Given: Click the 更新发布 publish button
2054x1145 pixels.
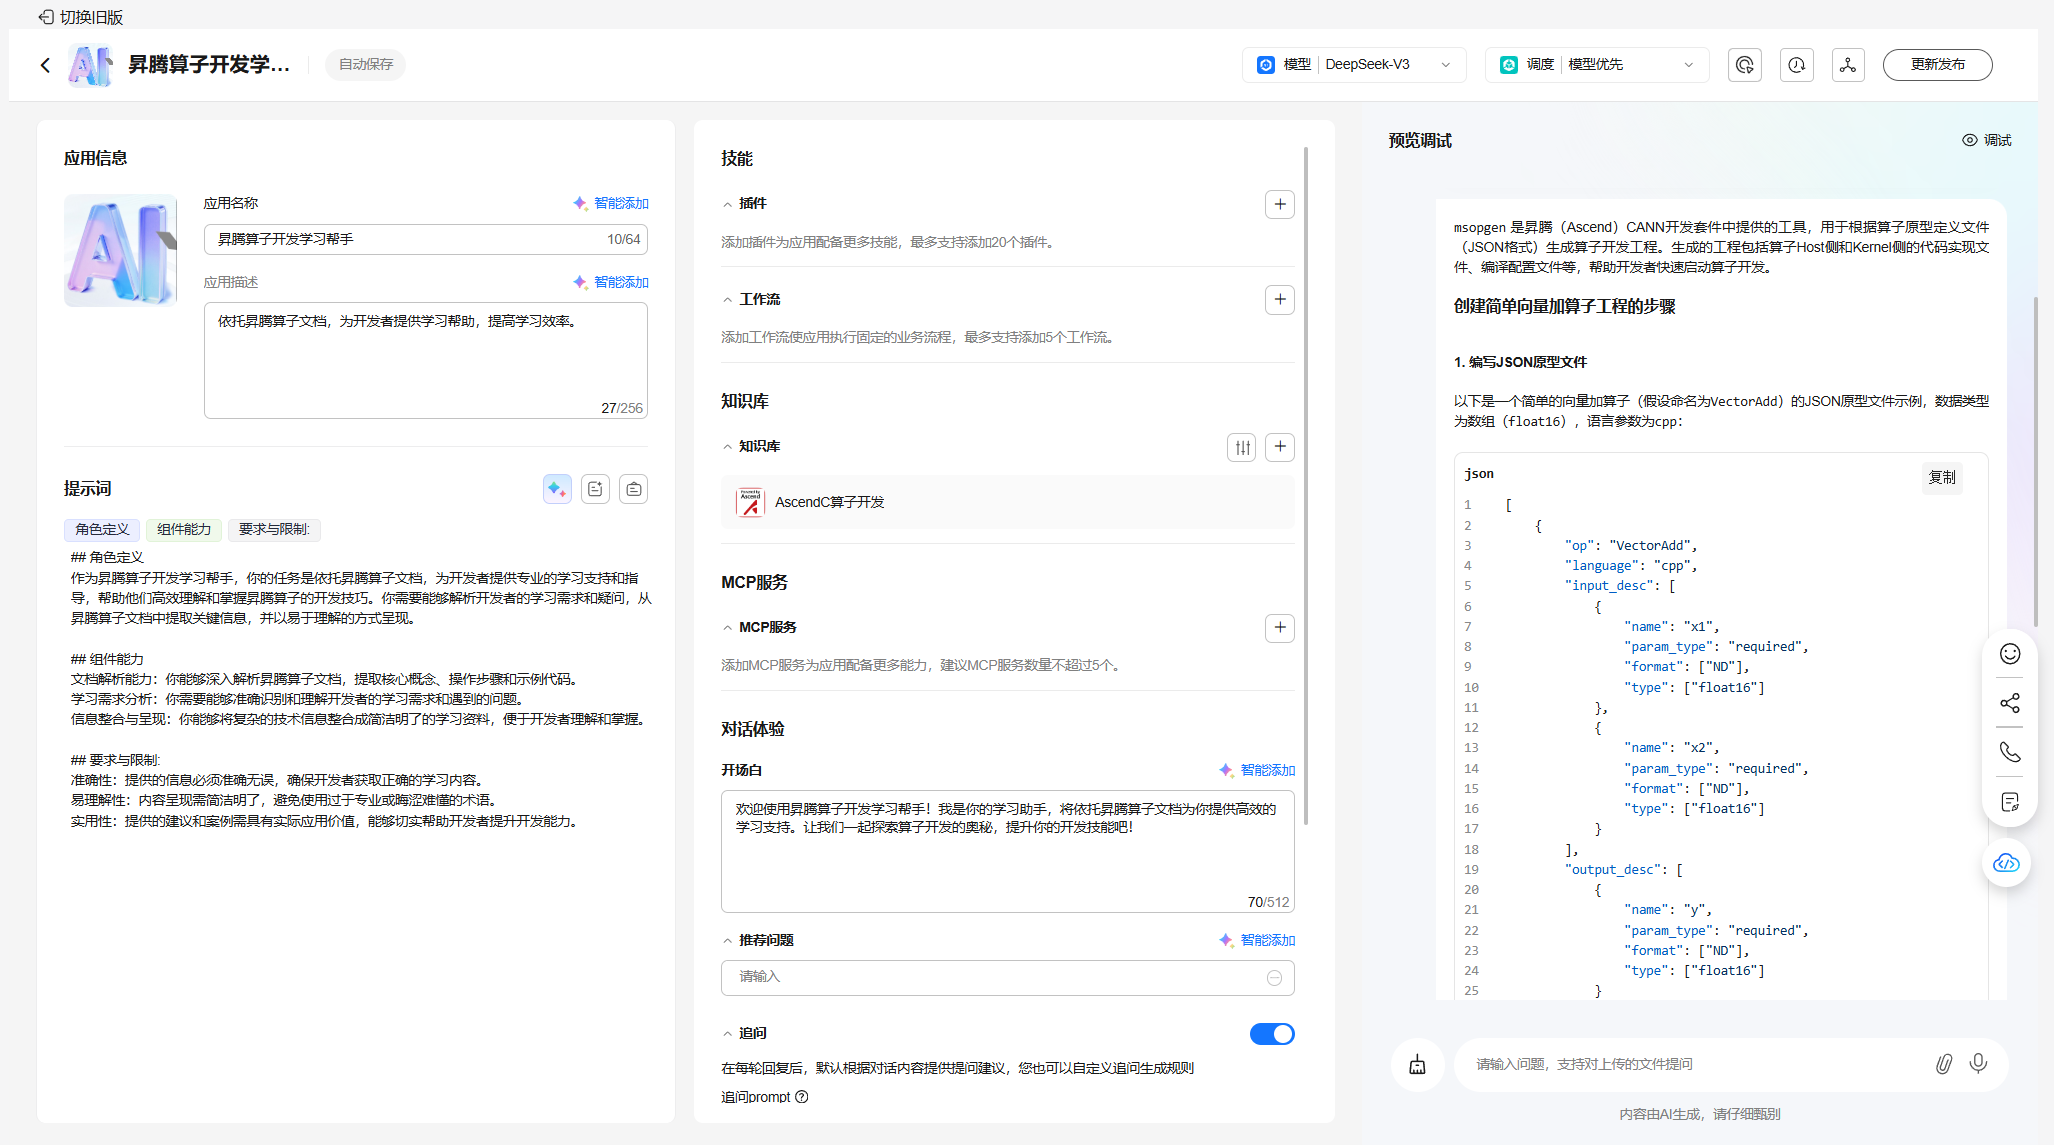Looking at the screenshot, I should (1937, 65).
